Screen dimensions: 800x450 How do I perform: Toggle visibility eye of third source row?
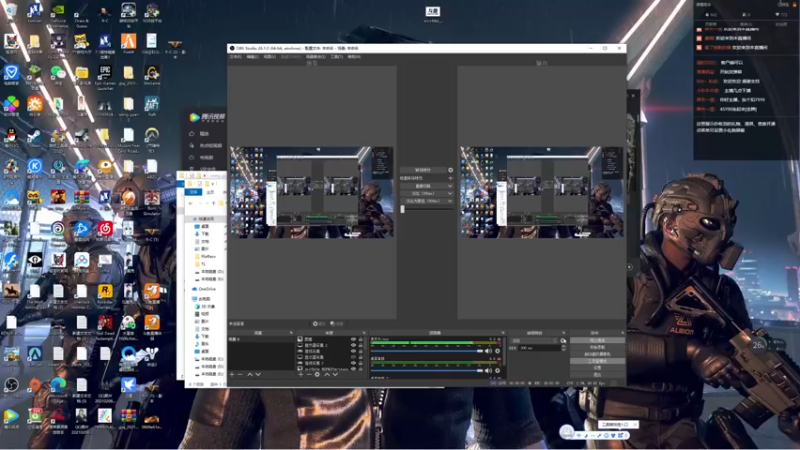pos(353,351)
